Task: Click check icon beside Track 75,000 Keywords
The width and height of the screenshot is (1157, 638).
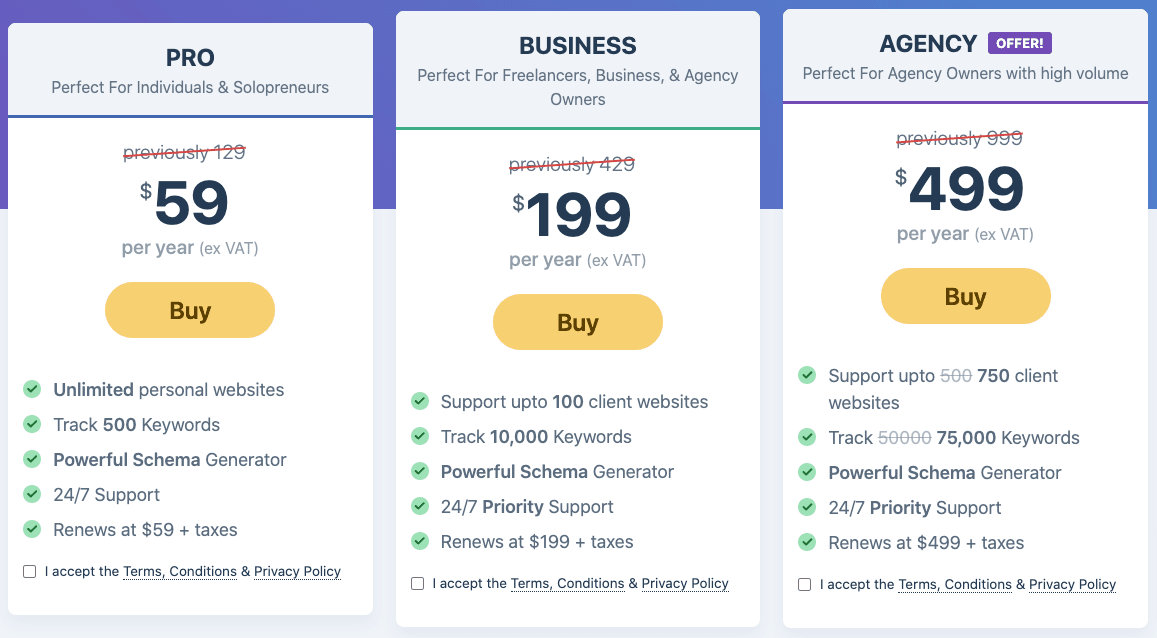Action: coord(807,437)
